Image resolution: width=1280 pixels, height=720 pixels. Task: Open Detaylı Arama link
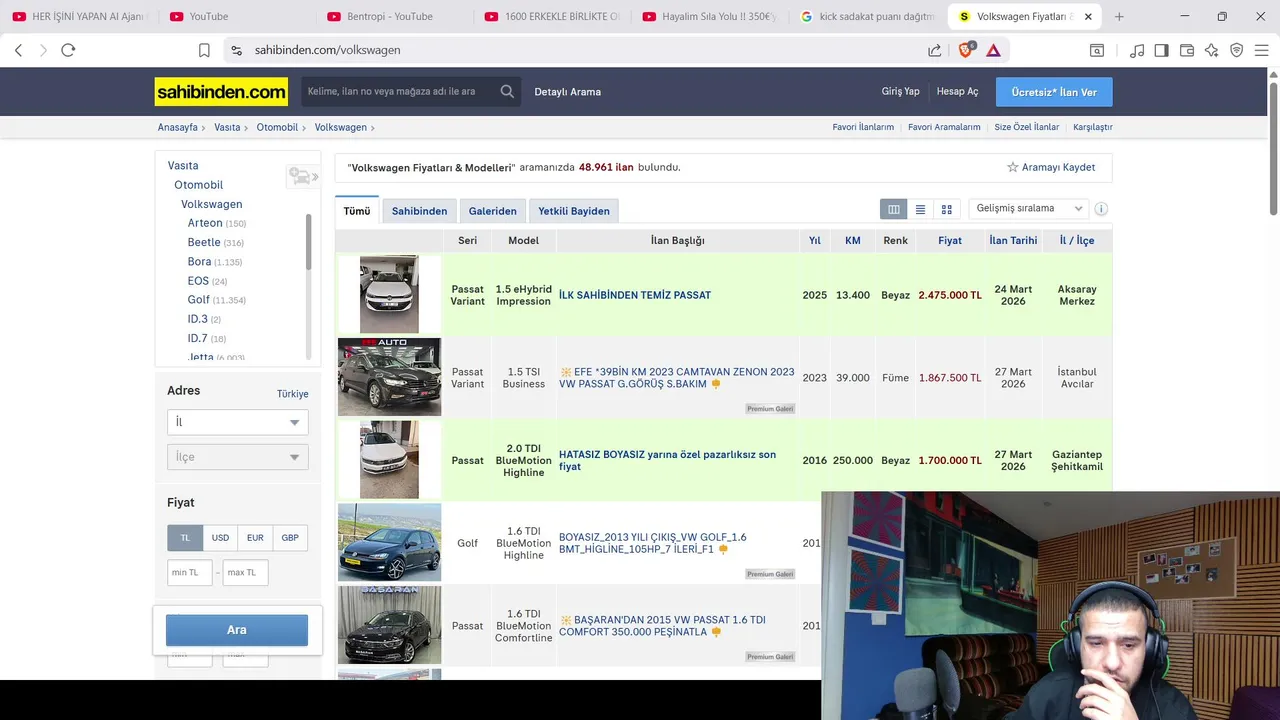568,92
